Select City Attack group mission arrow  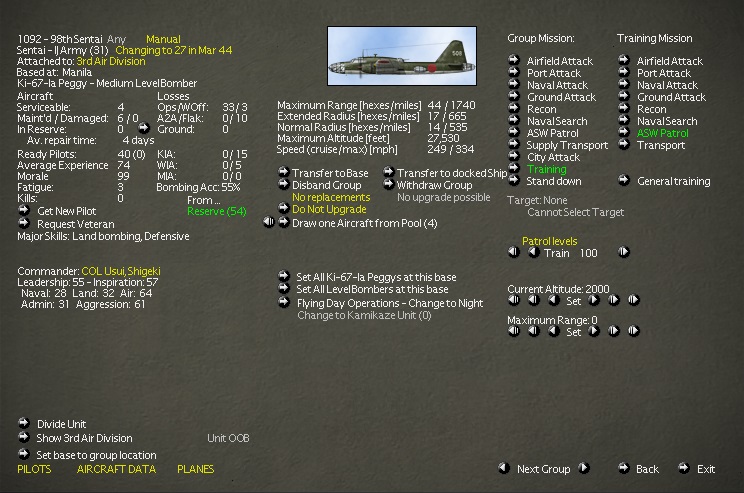click(x=514, y=156)
